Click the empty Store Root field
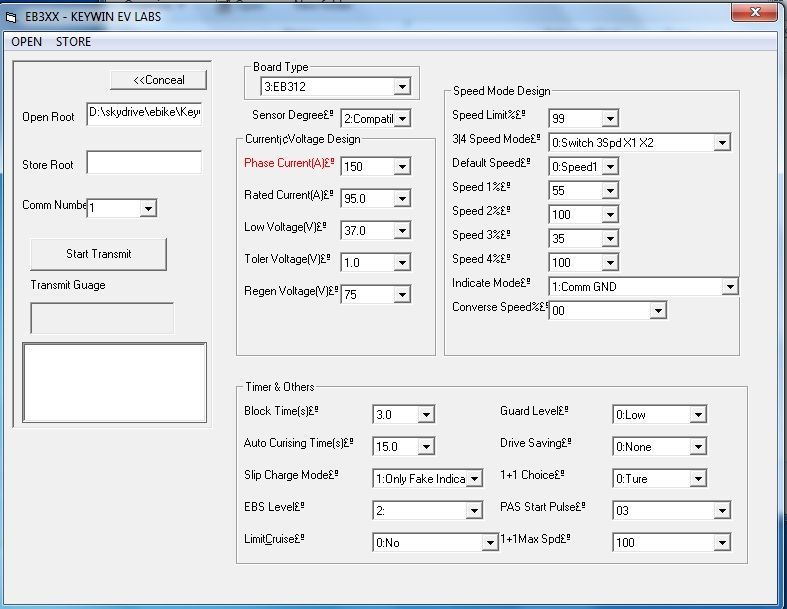 coord(143,163)
